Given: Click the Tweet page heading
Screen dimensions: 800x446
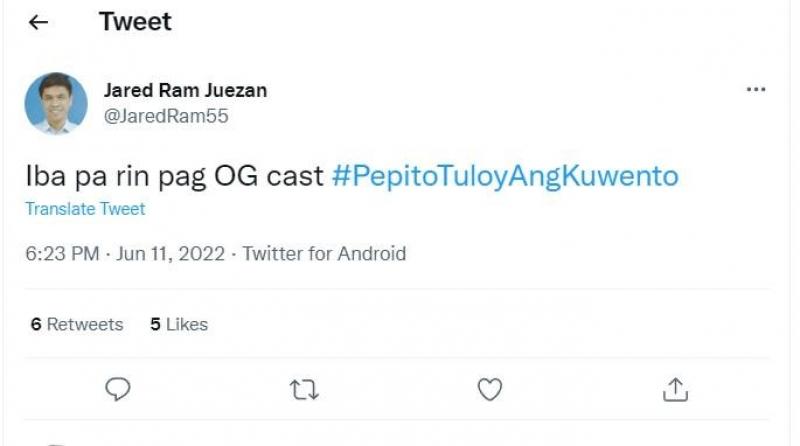Looking at the screenshot, I should (x=135, y=22).
